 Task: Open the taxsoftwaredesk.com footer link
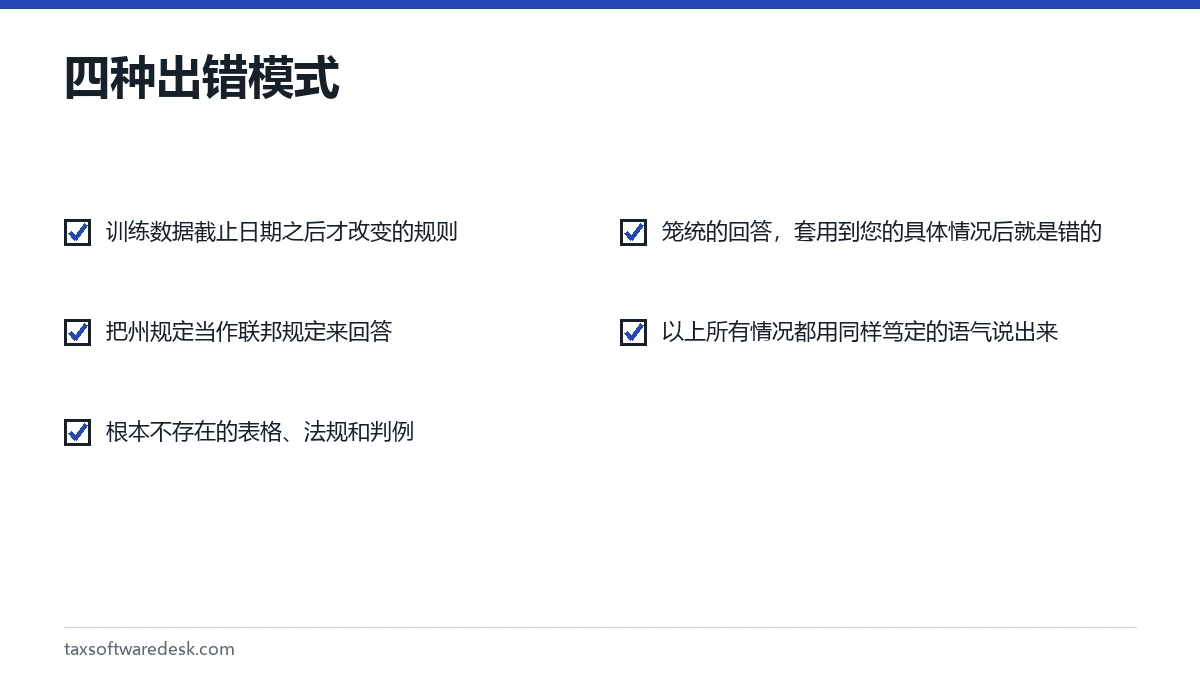[149, 649]
